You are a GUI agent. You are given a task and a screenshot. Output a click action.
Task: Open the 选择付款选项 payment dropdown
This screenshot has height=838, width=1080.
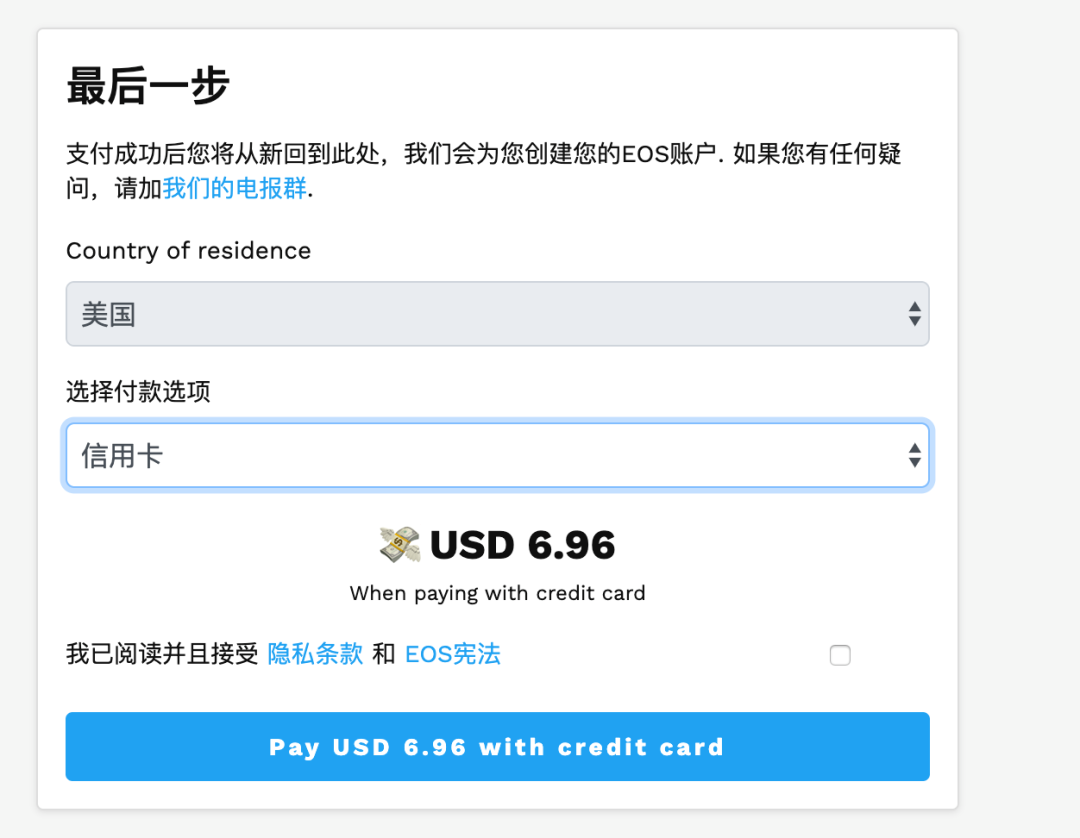pyautogui.click(x=497, y=455)
